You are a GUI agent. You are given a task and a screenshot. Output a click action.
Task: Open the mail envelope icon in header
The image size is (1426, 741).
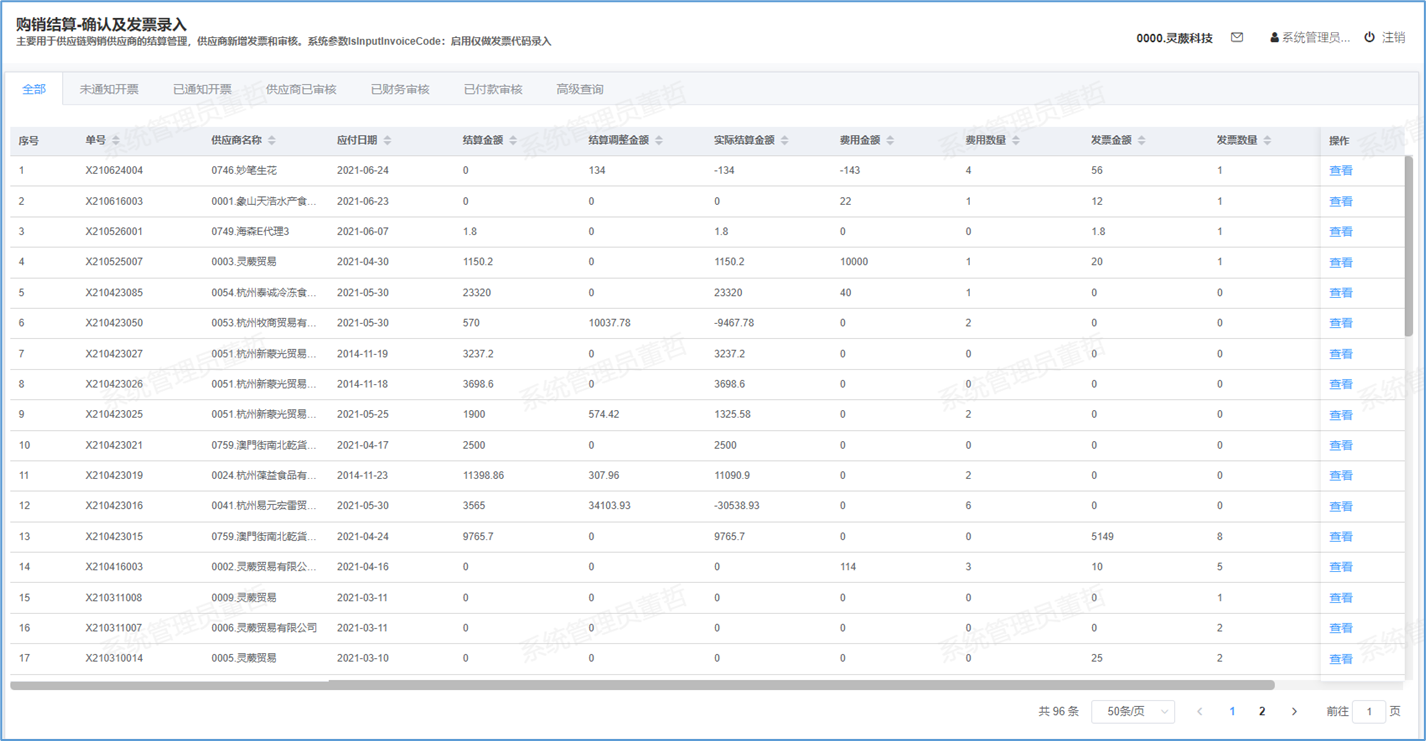(1237, 38)
